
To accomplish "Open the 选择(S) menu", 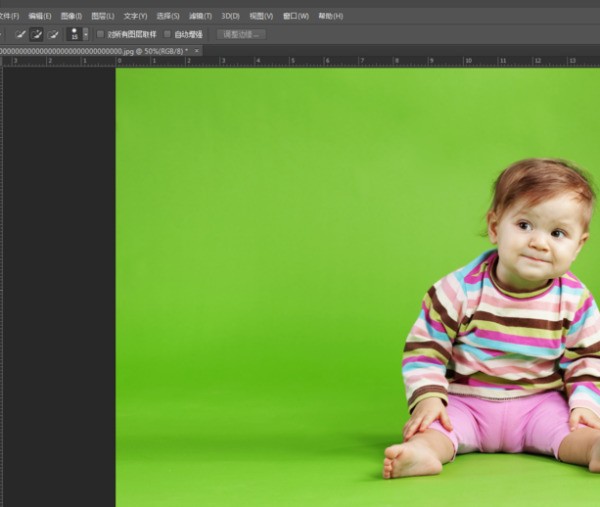I will (x=168, y=16).
